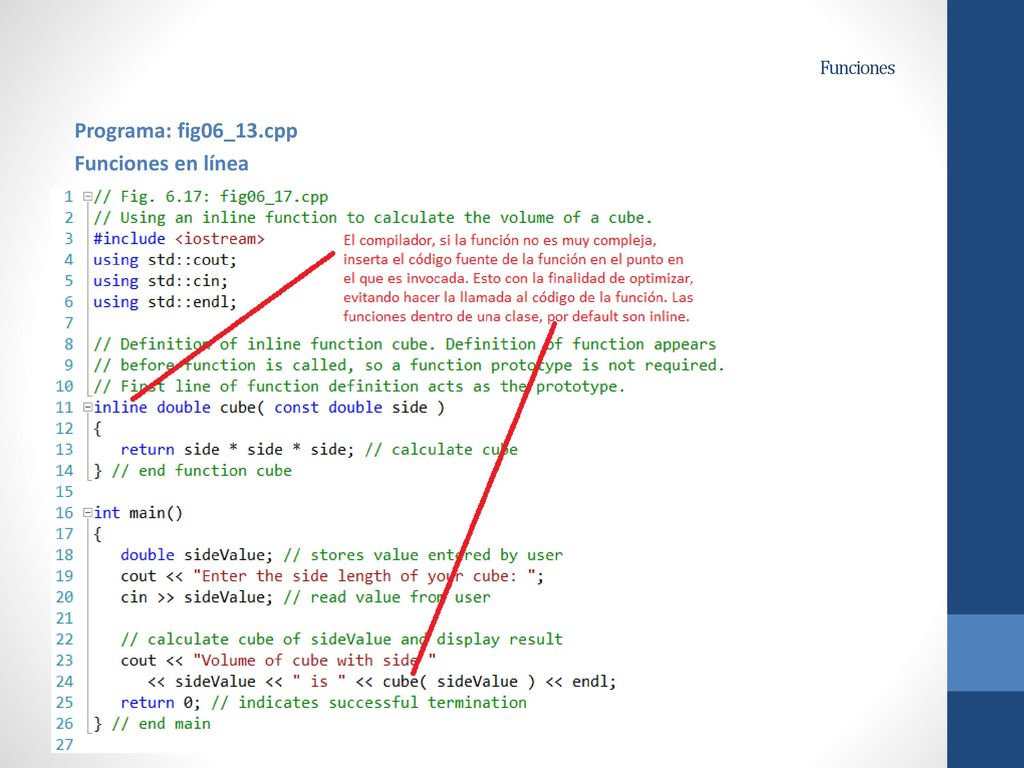The image size is (1024, 768).
Task: Click 'const double side' parameter text
Action: [351, 408]
